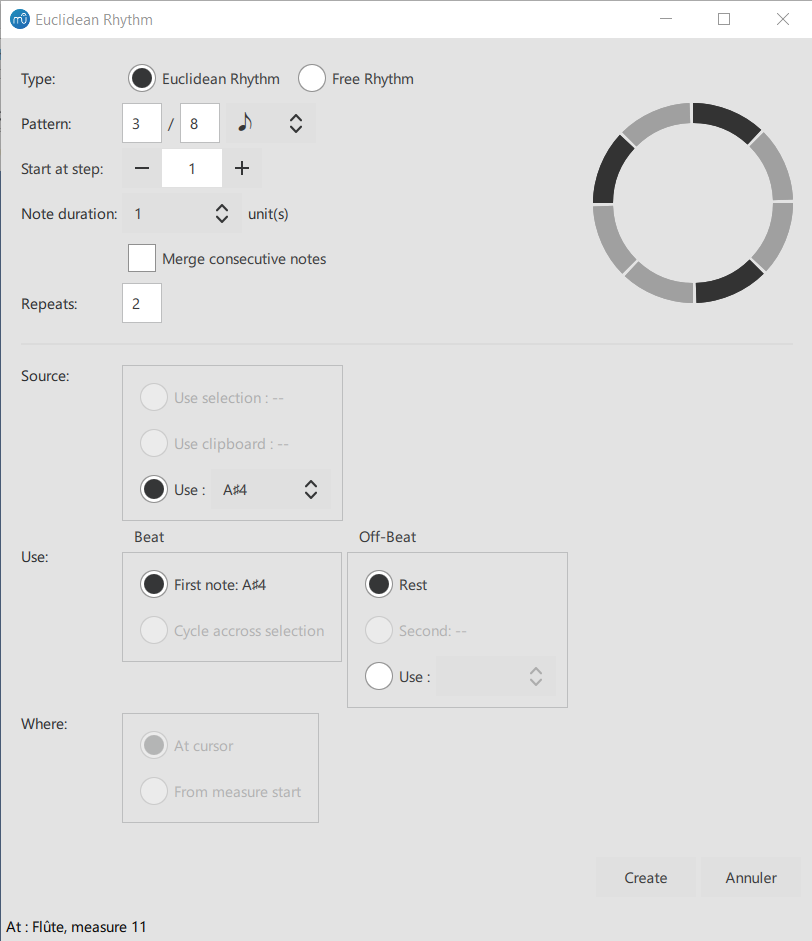The height and width of the screenshot is (941, 812).
Task: Click the Annuler cancel button
Action: 751,878
